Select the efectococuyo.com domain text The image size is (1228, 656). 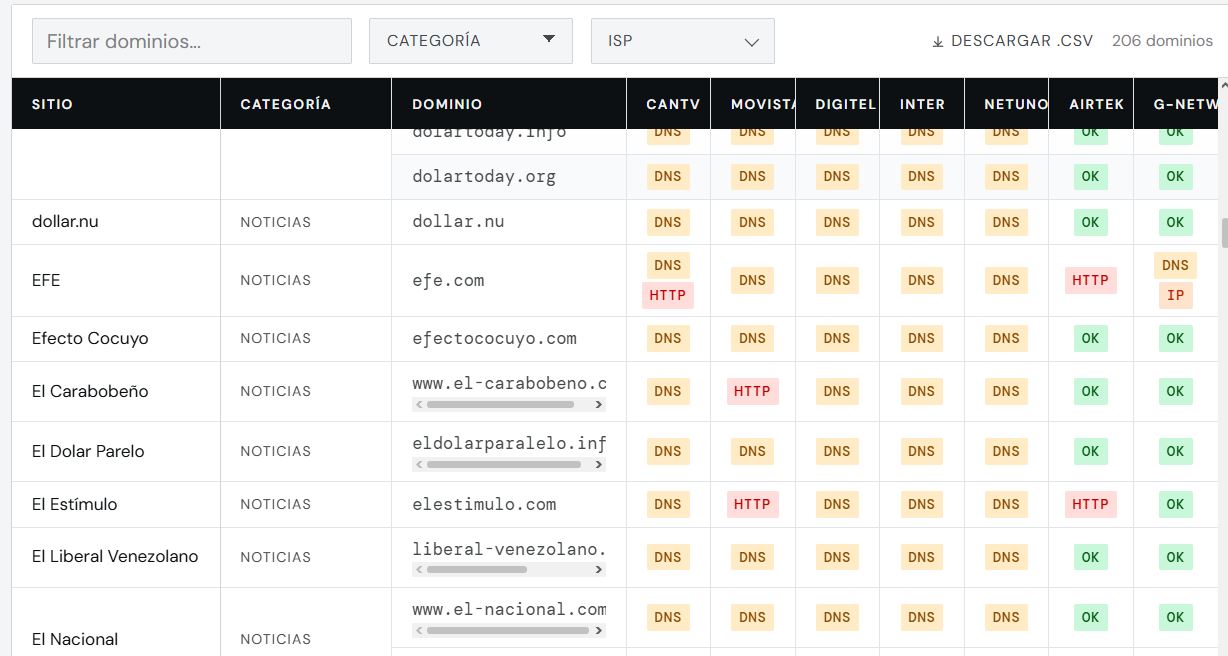(x=494, y=338)
